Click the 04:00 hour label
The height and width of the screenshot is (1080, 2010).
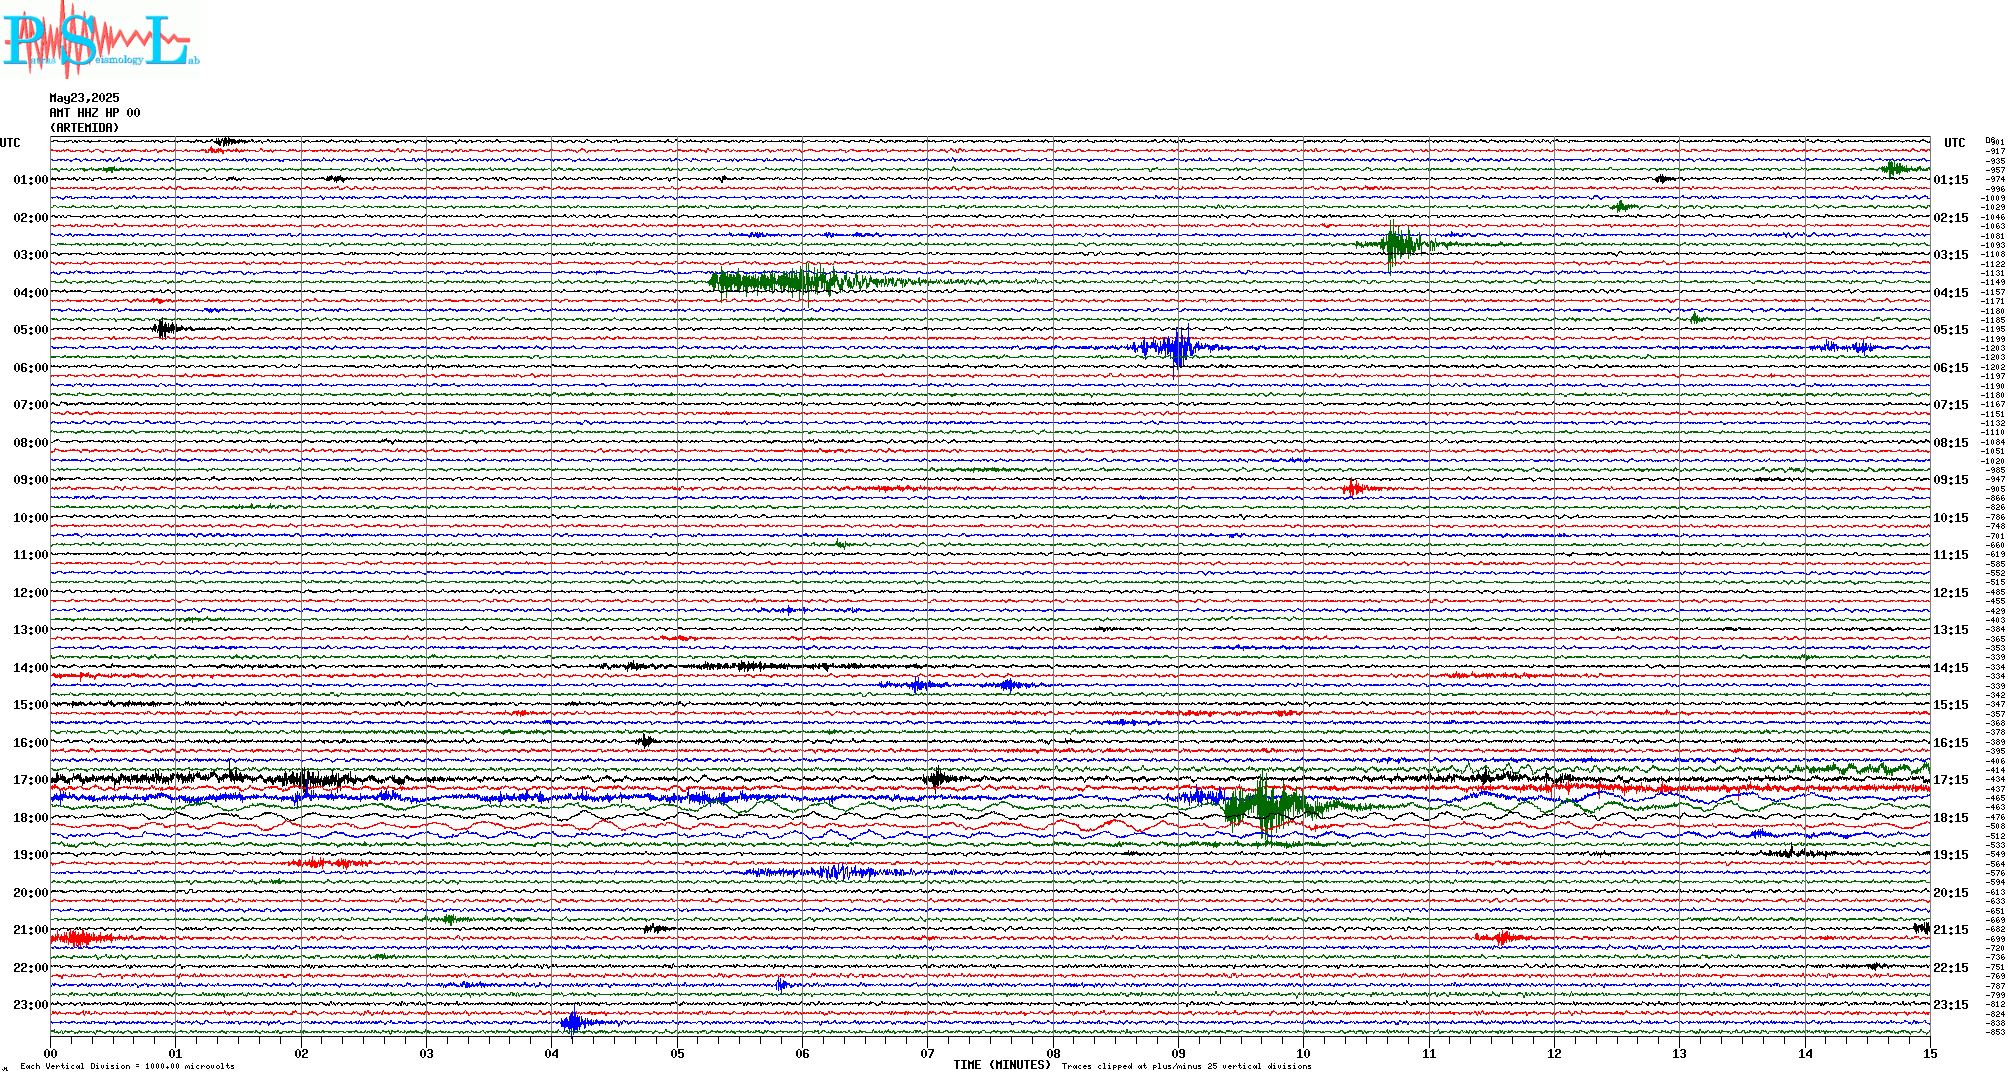point(30,293)
